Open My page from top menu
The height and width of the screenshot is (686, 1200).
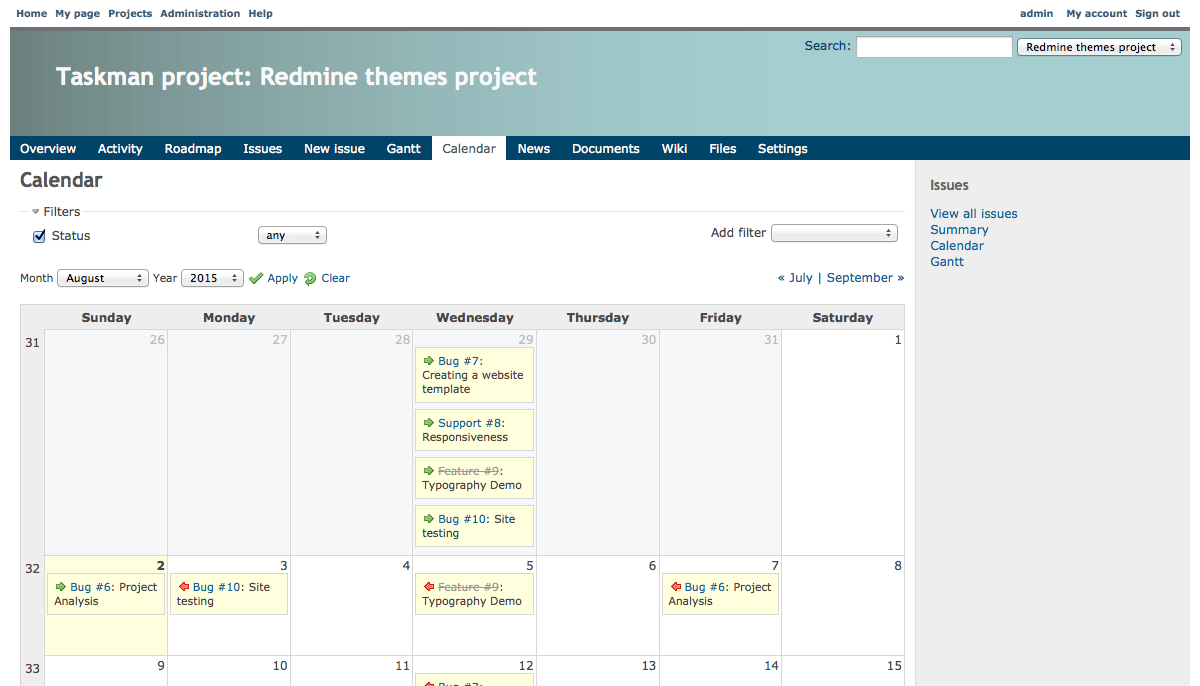click(x=78, y=13)
